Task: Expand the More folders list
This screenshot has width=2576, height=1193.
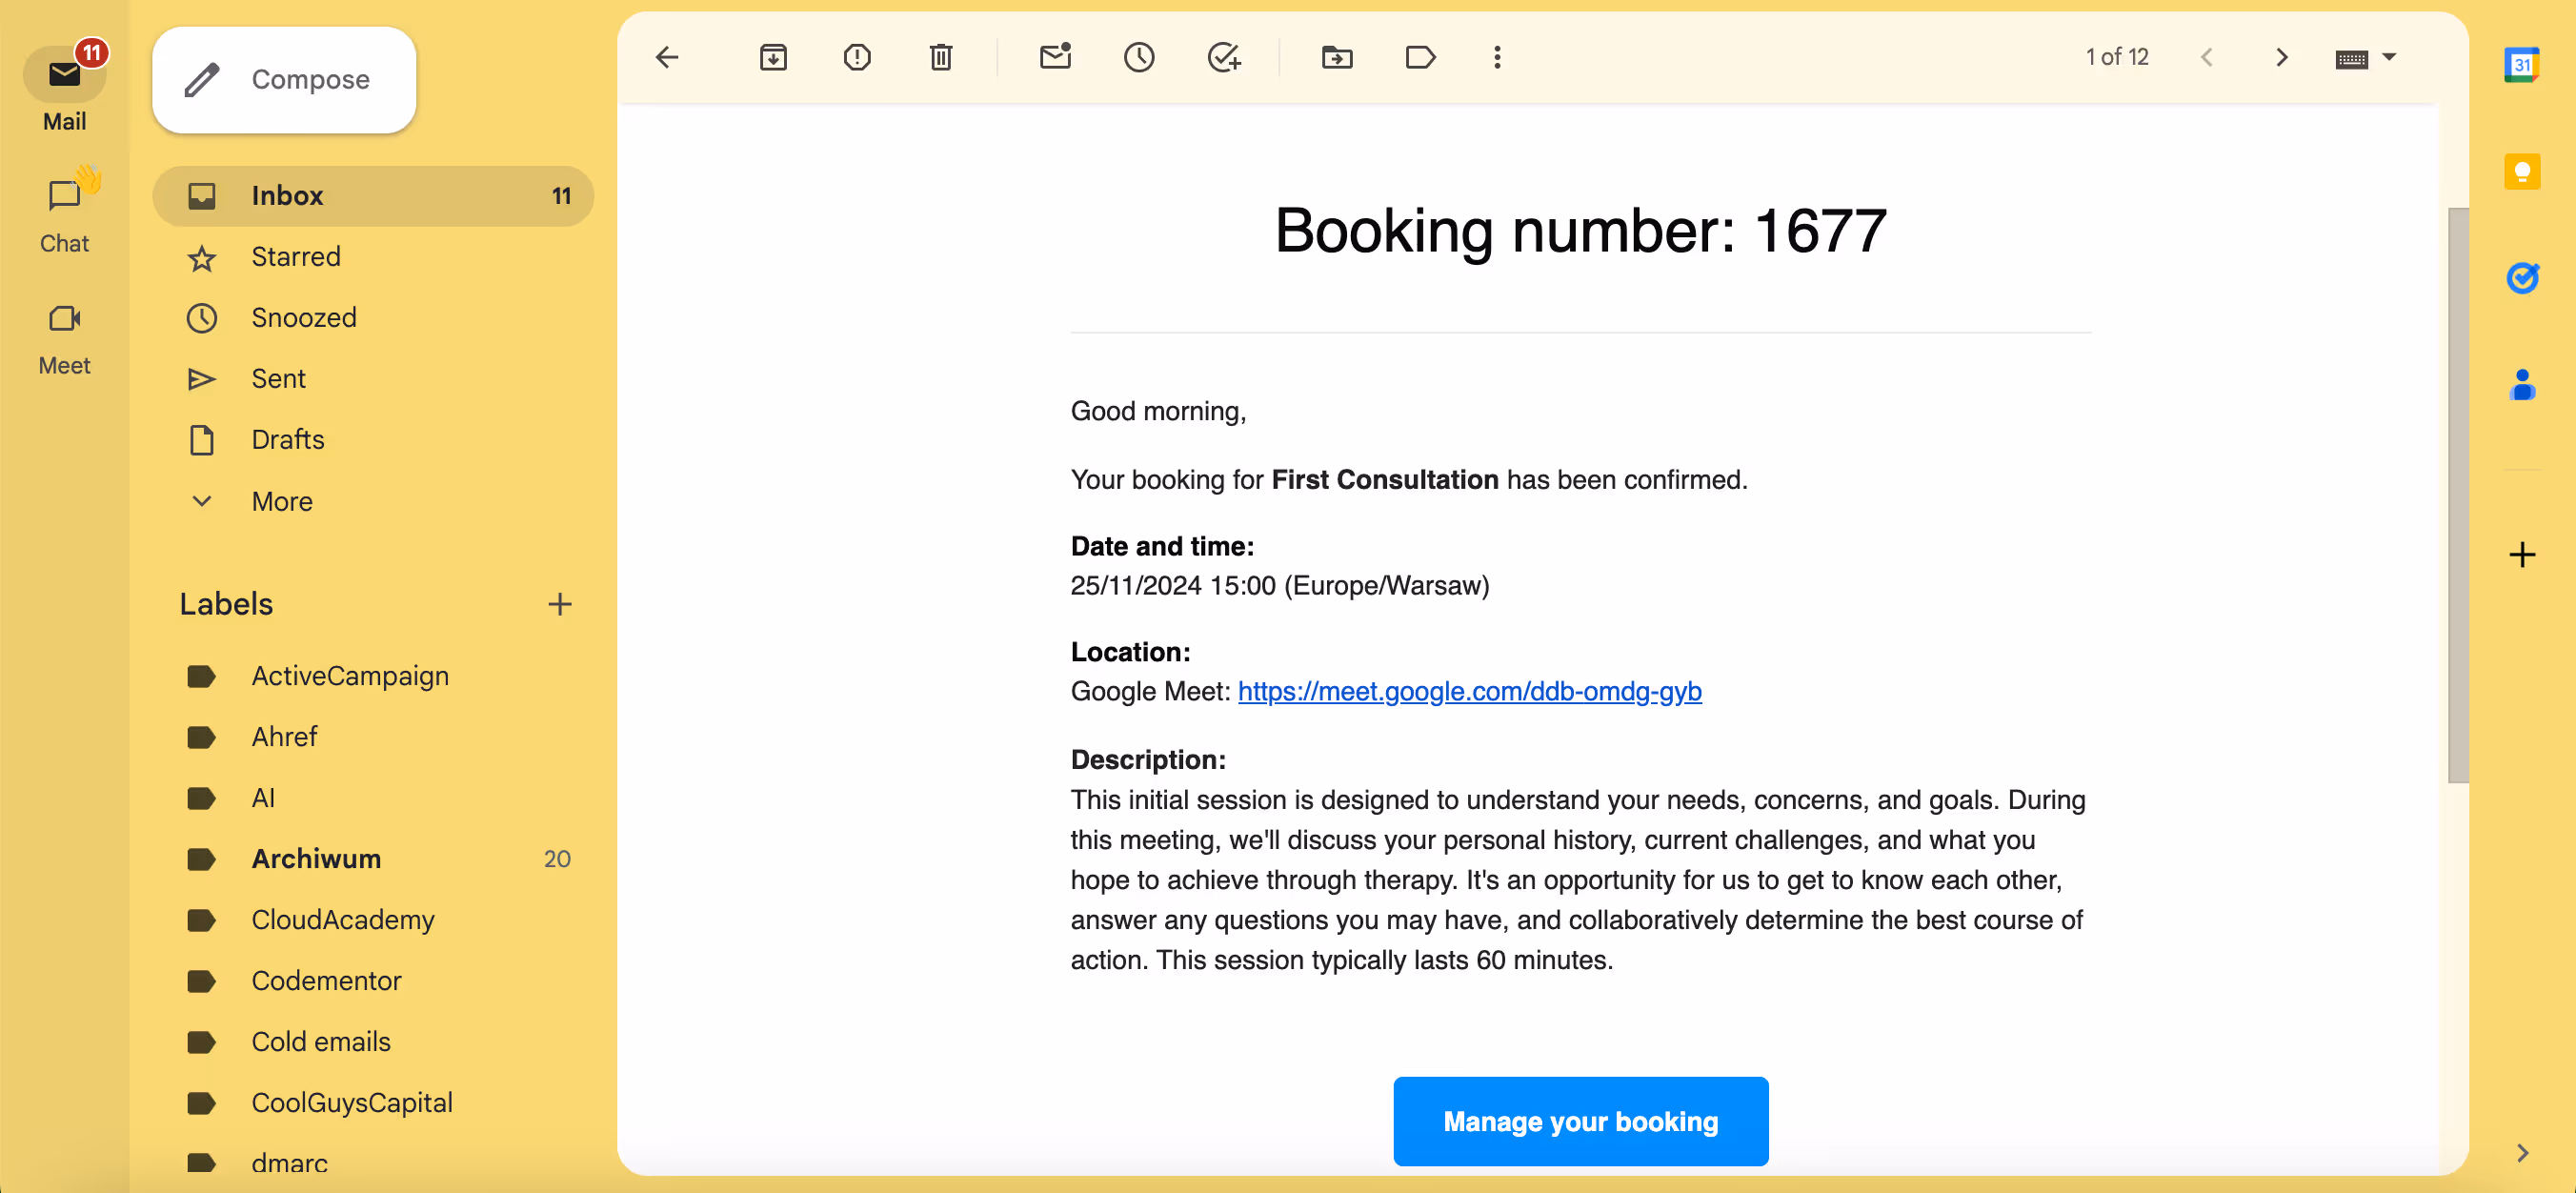Action: click(282, 501)
